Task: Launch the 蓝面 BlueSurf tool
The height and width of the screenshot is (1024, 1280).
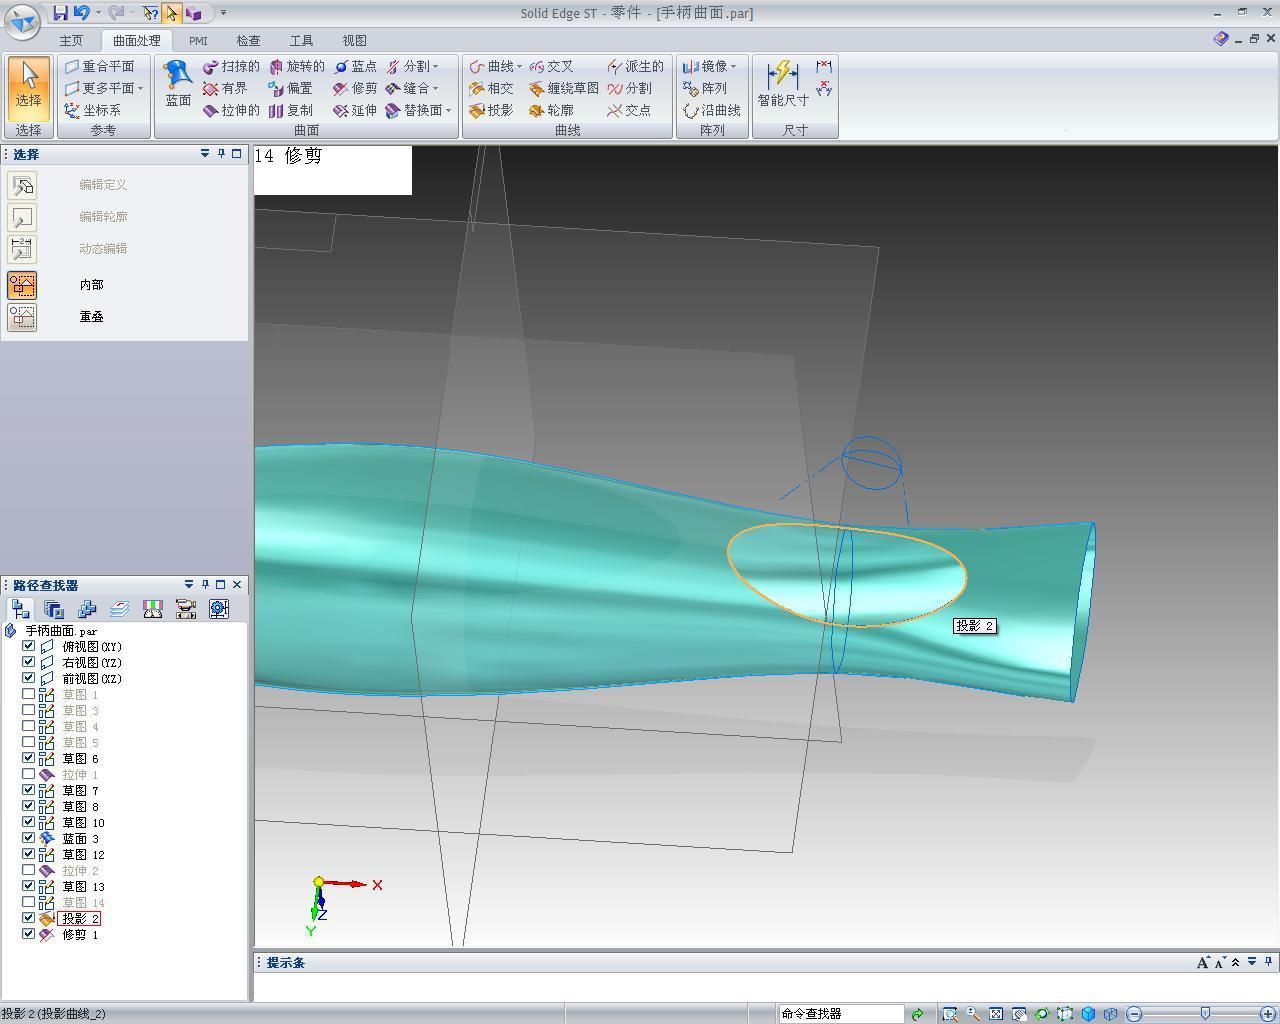Action: tap(178, 83)
